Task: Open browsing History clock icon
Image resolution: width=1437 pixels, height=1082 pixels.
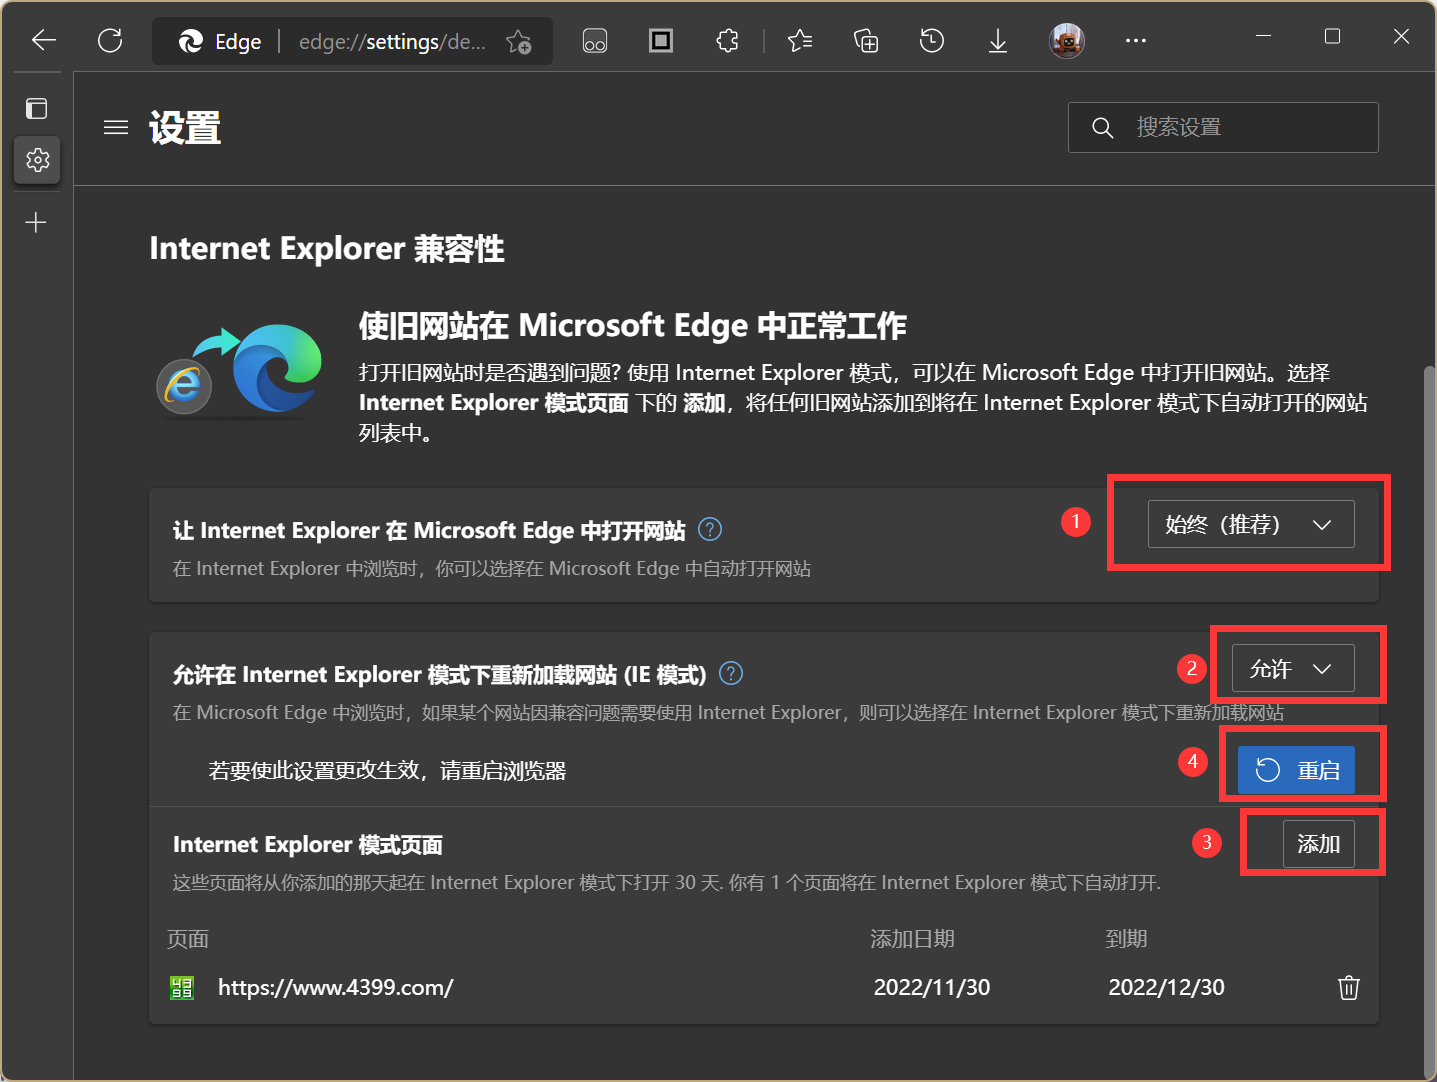Action: point(932,41)
